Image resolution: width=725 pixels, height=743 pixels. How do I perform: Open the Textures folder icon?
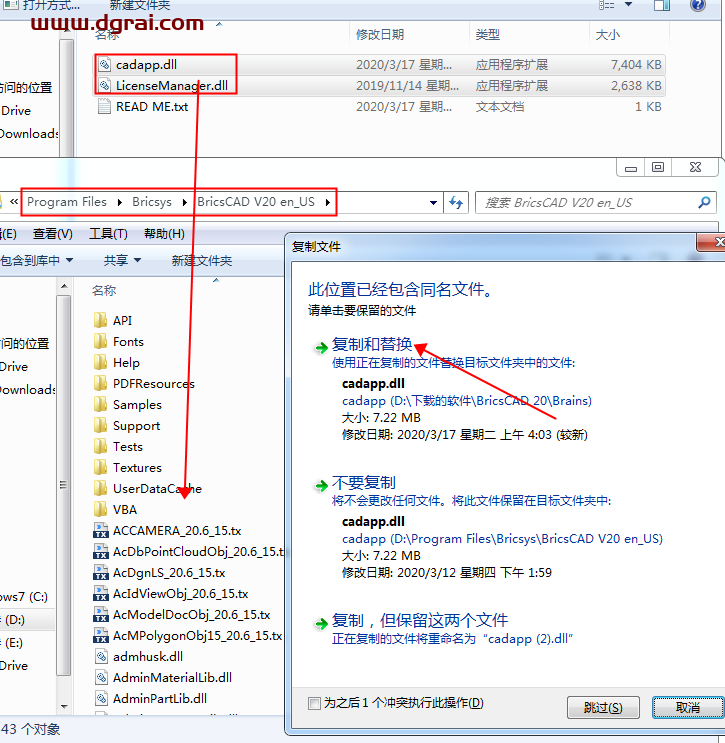click(x=100, y=467)
